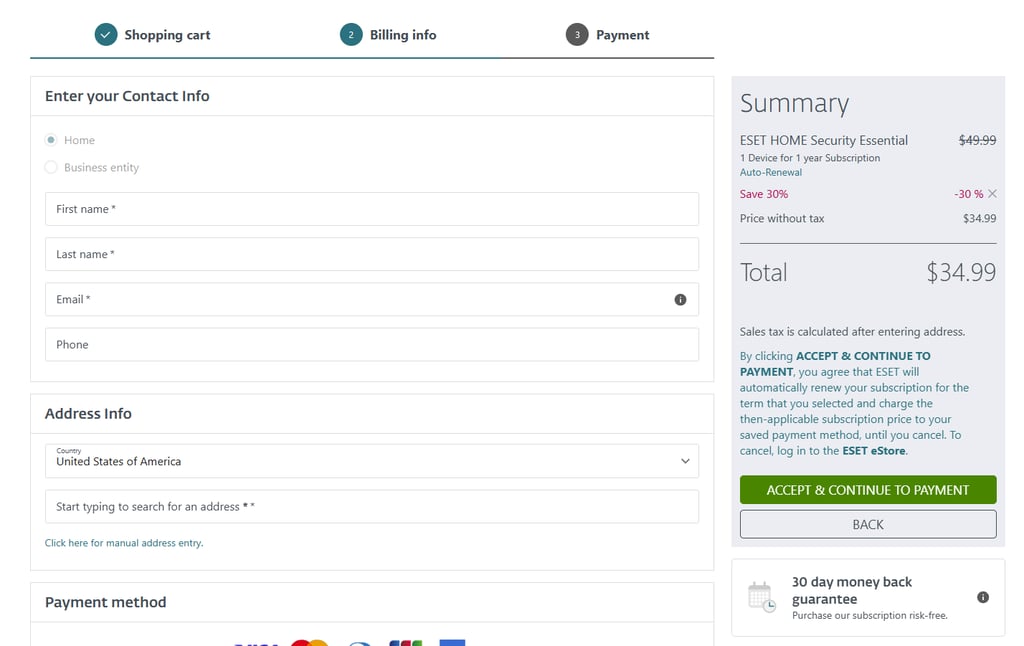Open the ESET eStore link

click(874, 451)
